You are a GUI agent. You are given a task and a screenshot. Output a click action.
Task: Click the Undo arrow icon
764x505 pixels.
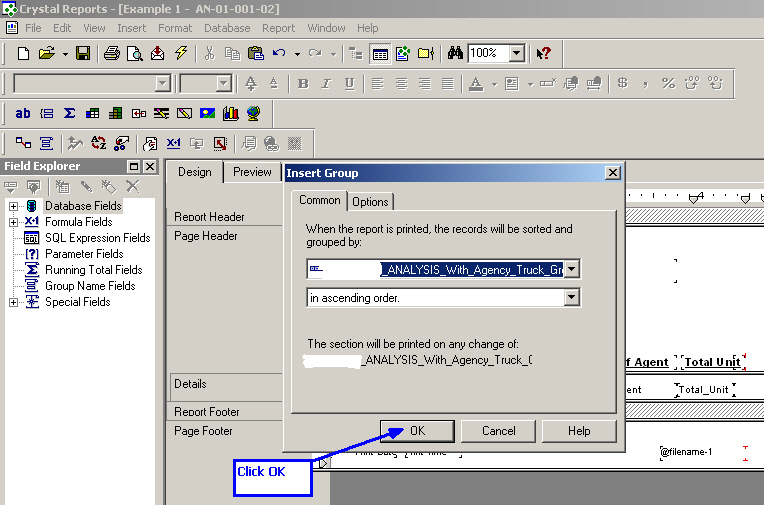pyautogui.click(x=279, y=53)
